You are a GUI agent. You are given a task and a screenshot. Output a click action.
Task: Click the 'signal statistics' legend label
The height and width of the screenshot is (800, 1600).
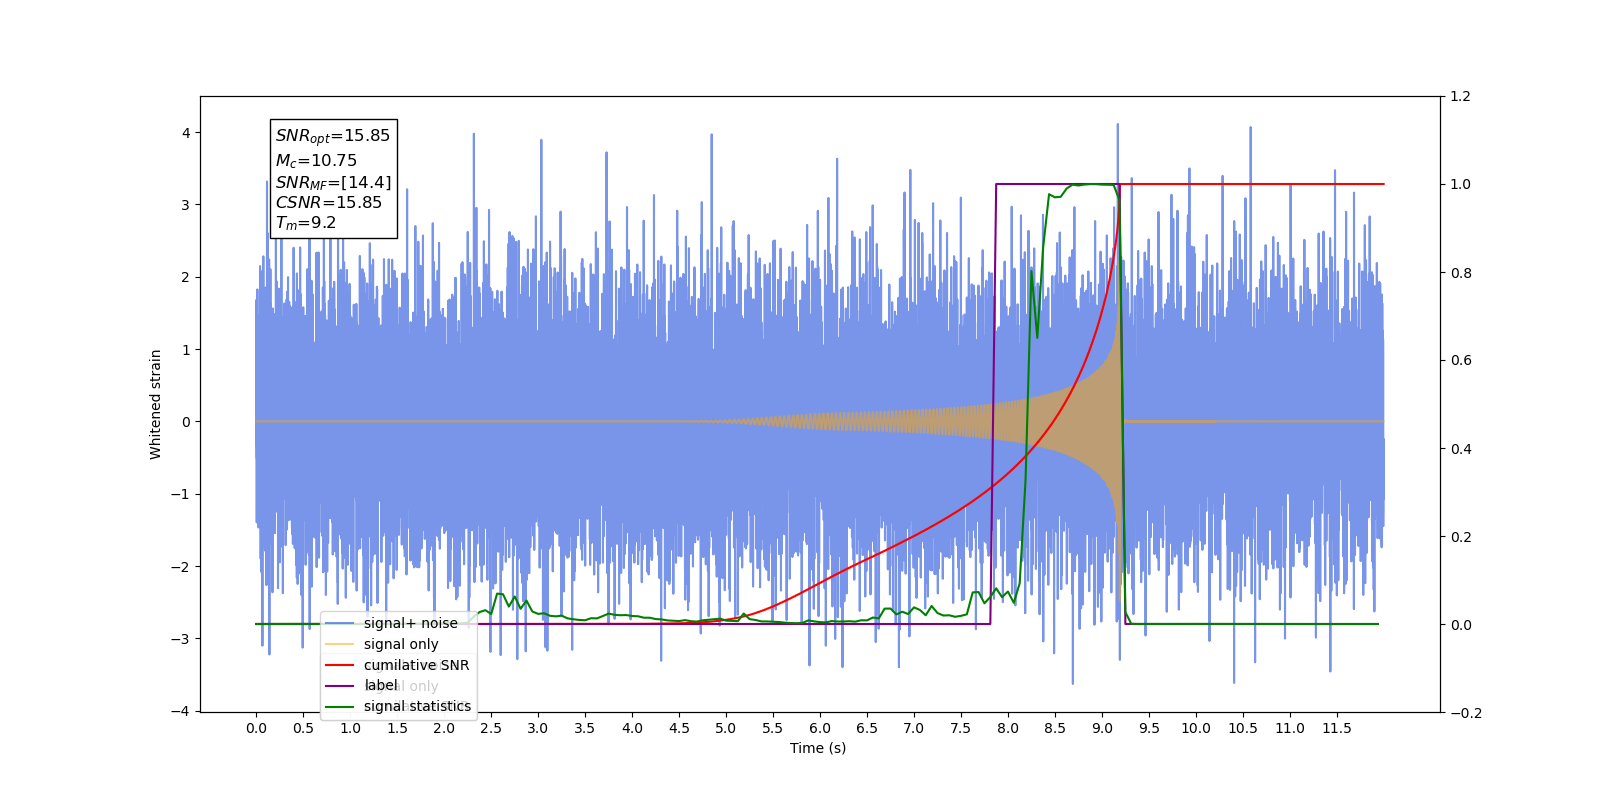click(x=417, y=706)
